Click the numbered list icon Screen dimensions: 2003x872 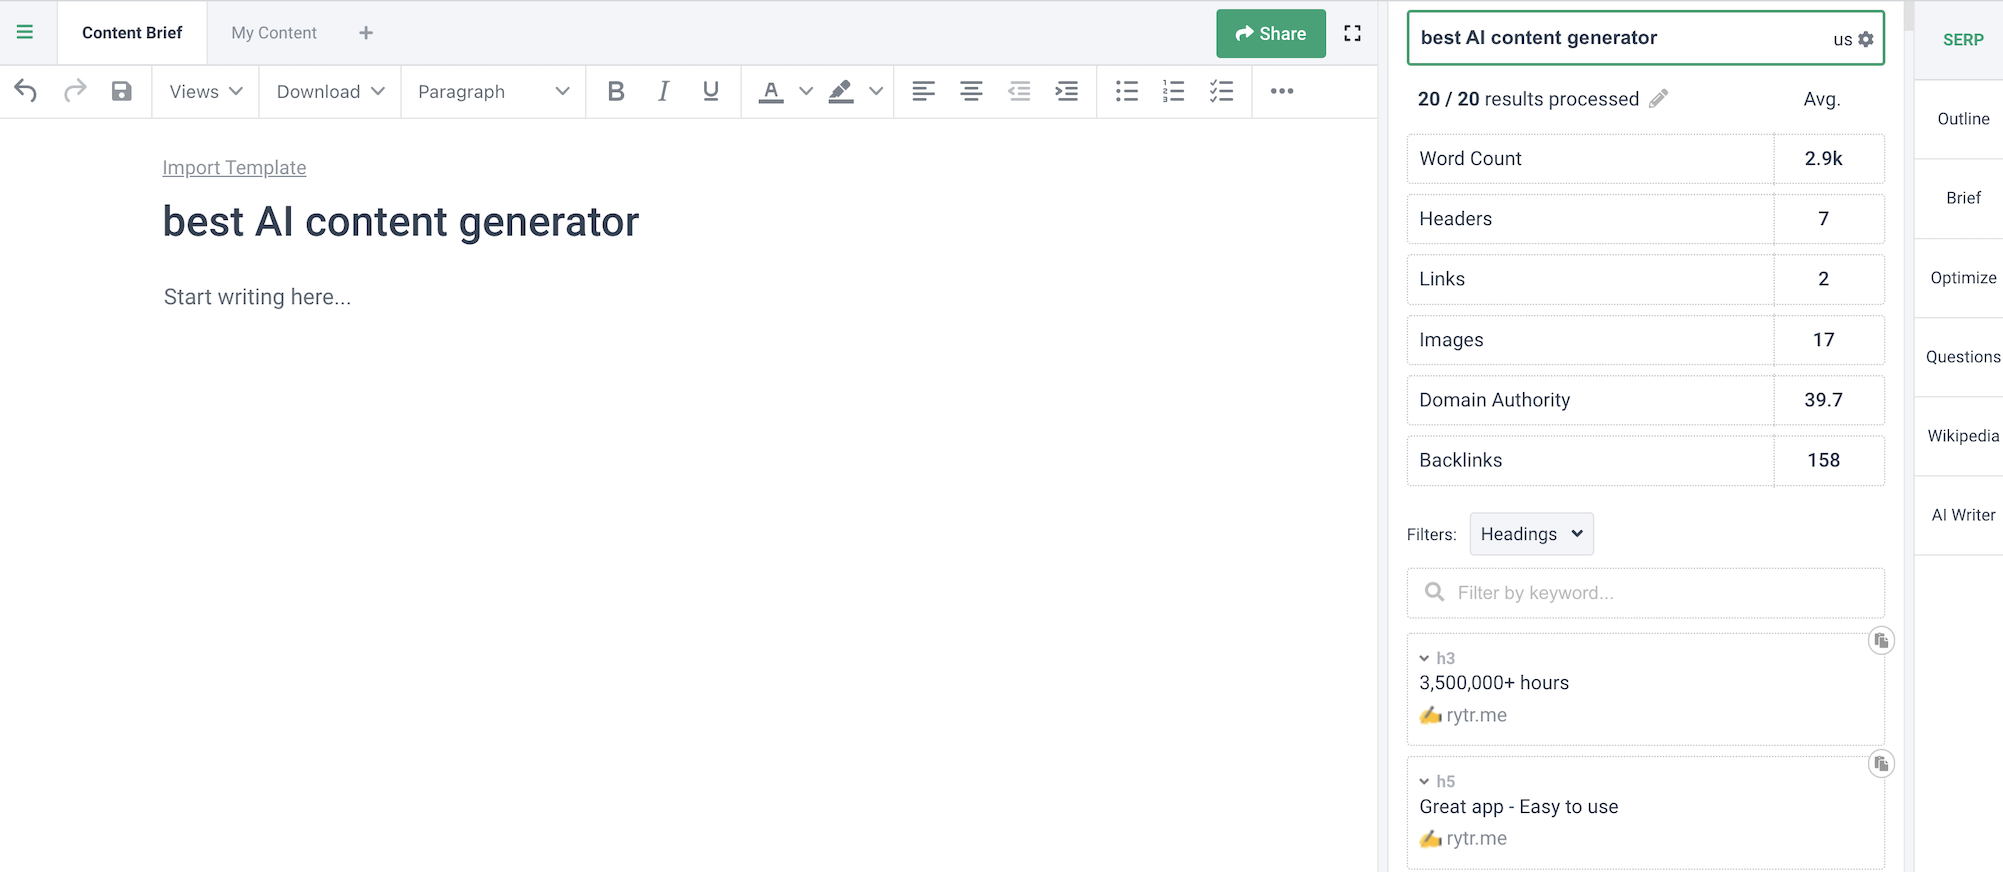pos(1173,91)
